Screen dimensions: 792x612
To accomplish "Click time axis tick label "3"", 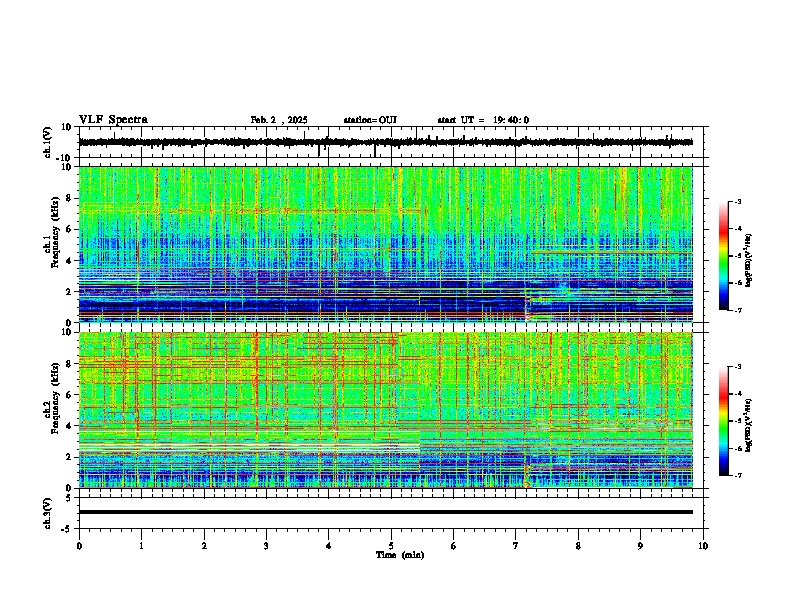I will (x=266, y=546).
